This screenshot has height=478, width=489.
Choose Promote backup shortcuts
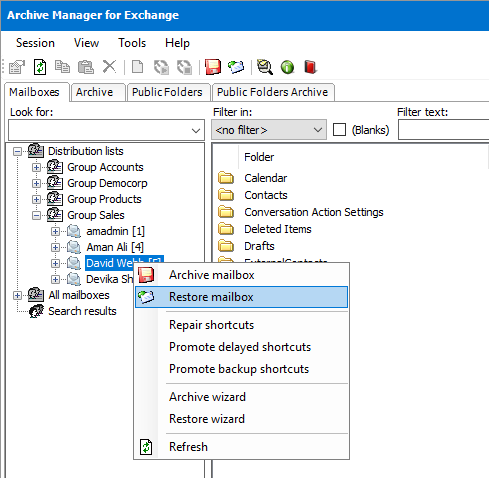click(242, 369)
